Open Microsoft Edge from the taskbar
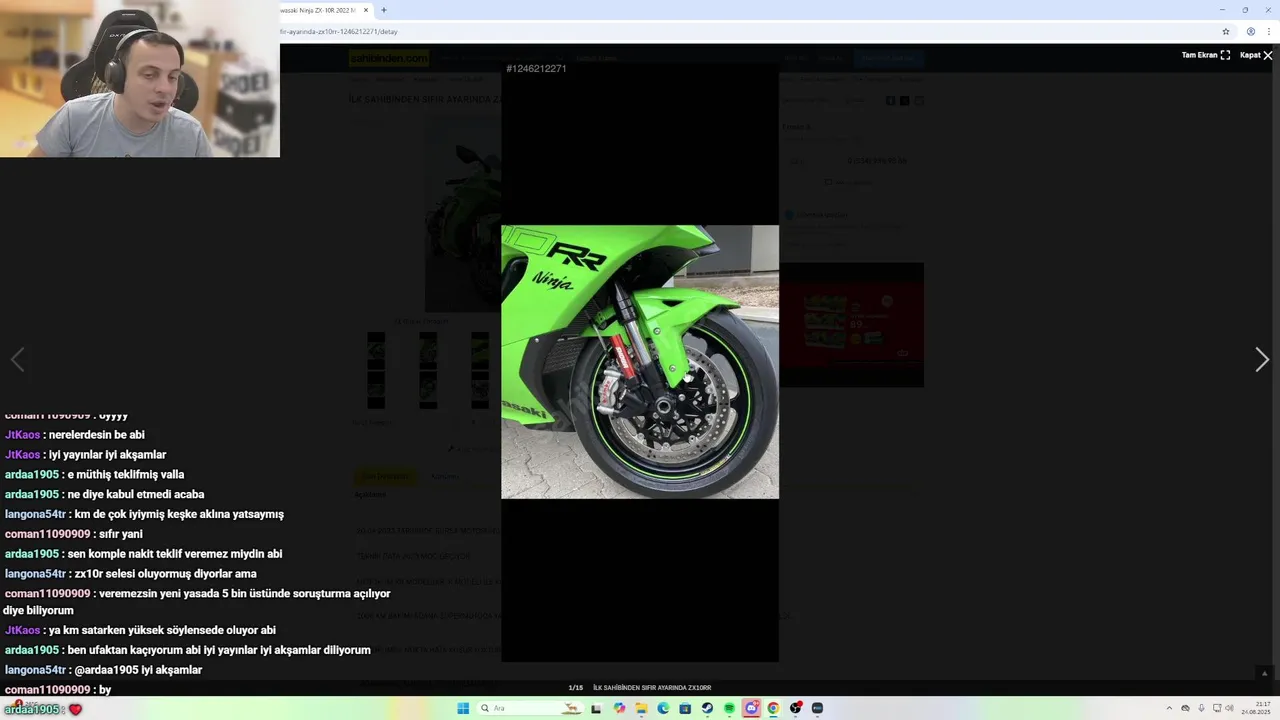Viewport: 1280px width, 720px height. 663,708
